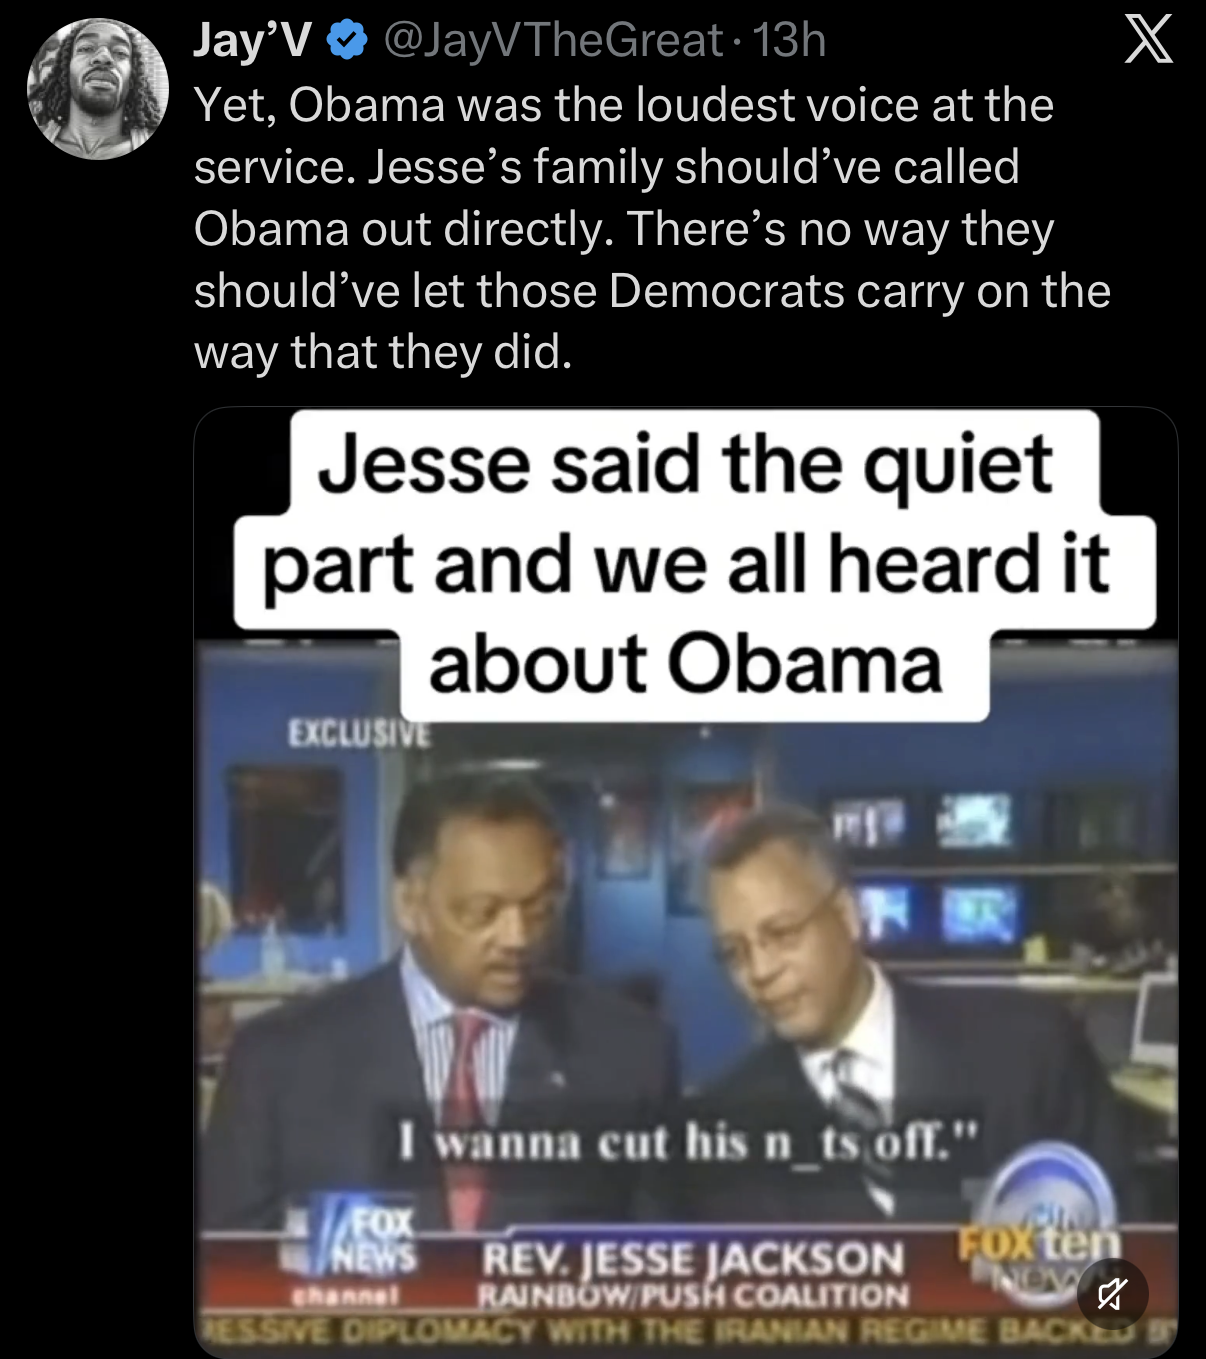Open the Jay'V profile avatar
Viewport: 1206px width, 1359px height.
point(97,88)
